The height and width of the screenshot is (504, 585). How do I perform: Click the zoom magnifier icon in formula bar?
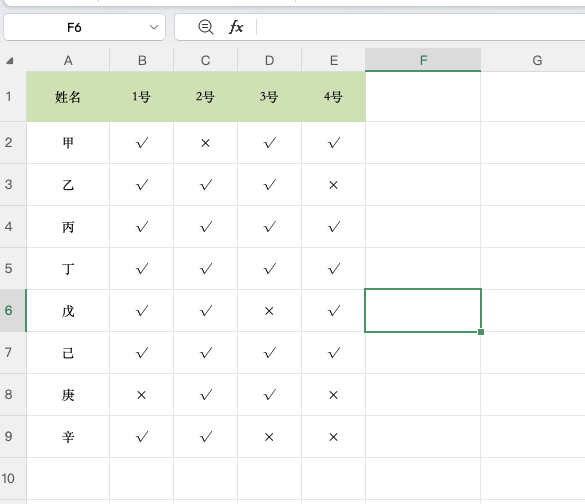pyautogui.click(x=206, y=27)
